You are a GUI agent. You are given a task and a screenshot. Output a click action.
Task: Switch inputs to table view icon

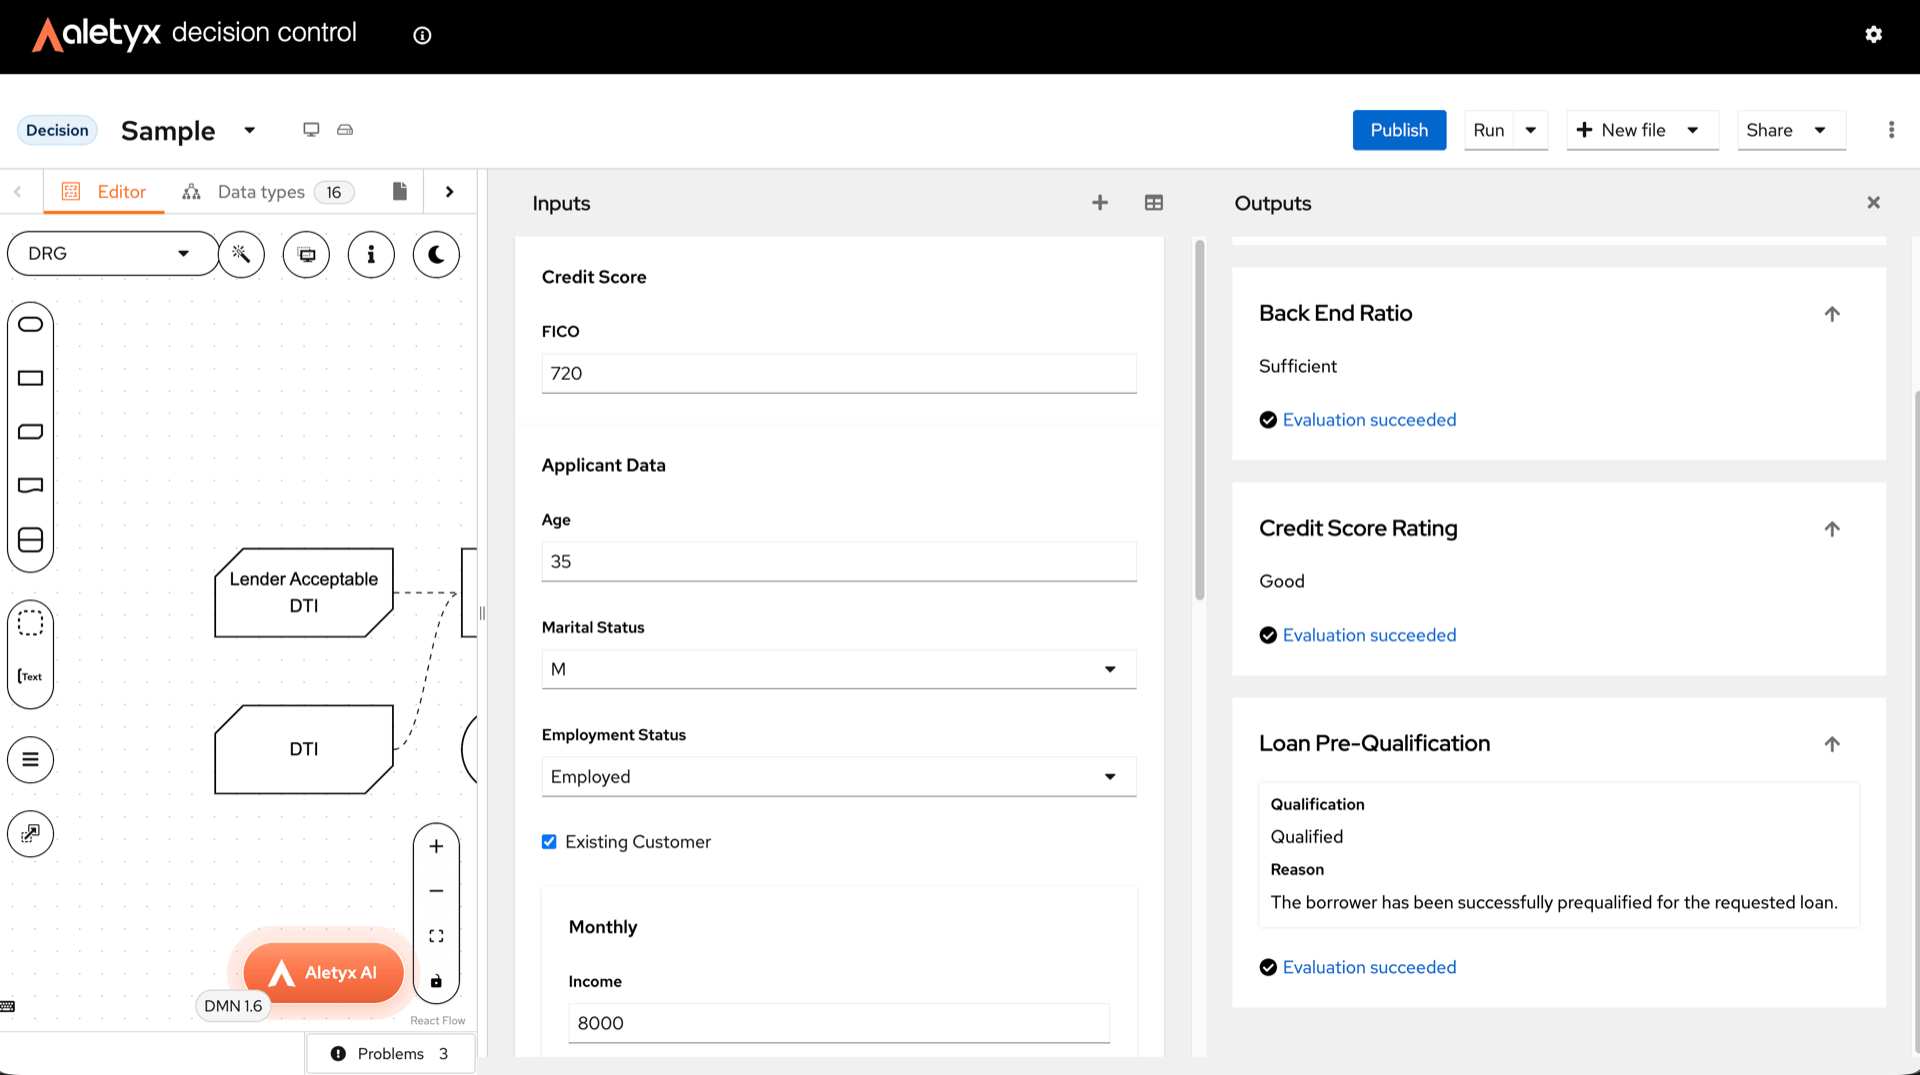pyautogui.click(x=1154, y=203)
